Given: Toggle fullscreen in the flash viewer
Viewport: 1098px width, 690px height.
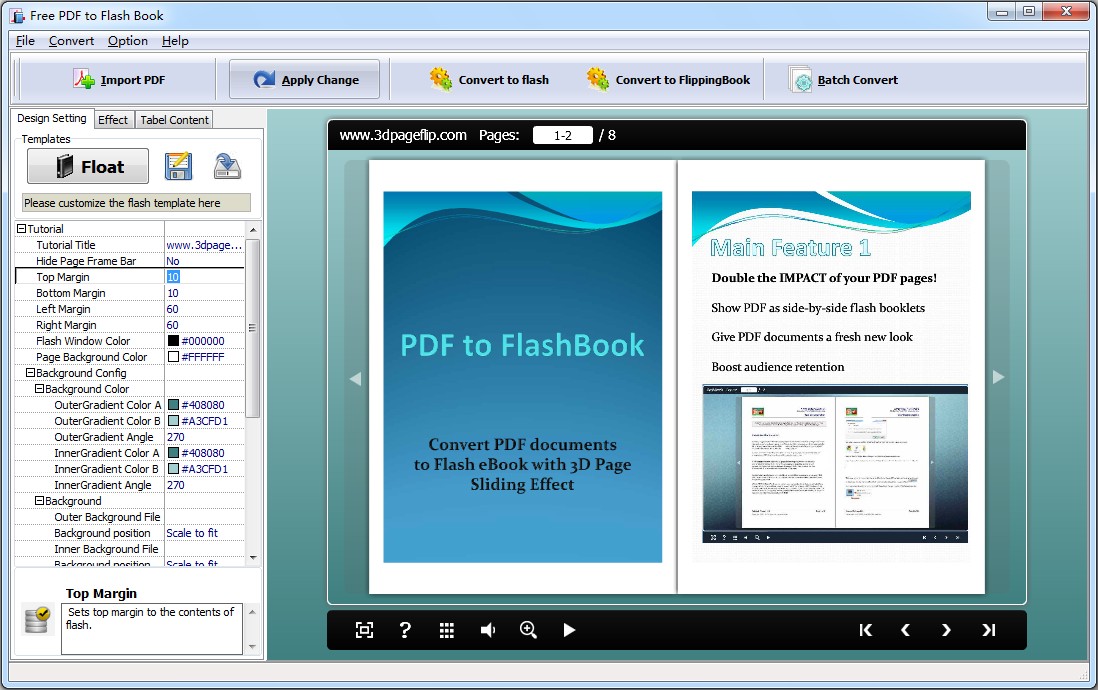Looking at the screenshot, I should click(x=364, y=630).
